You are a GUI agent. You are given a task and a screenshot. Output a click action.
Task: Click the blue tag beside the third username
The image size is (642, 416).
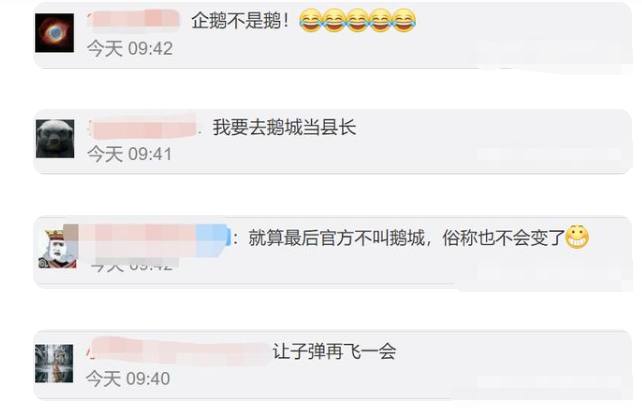[x=213, y=240]
